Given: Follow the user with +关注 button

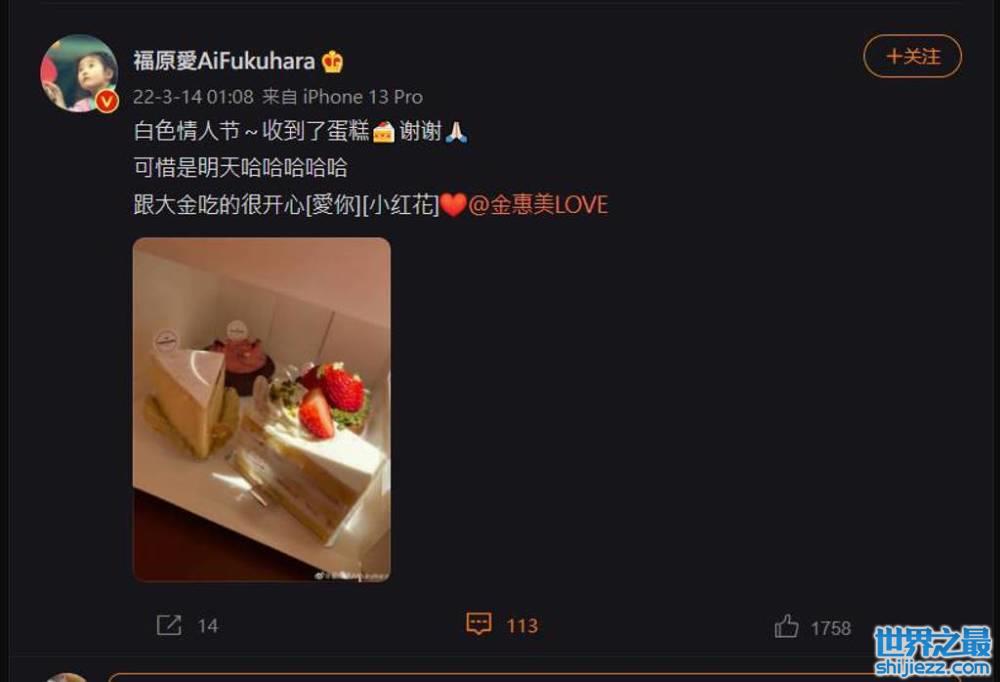Looking at the screenshot, I should tap(912, 57).
